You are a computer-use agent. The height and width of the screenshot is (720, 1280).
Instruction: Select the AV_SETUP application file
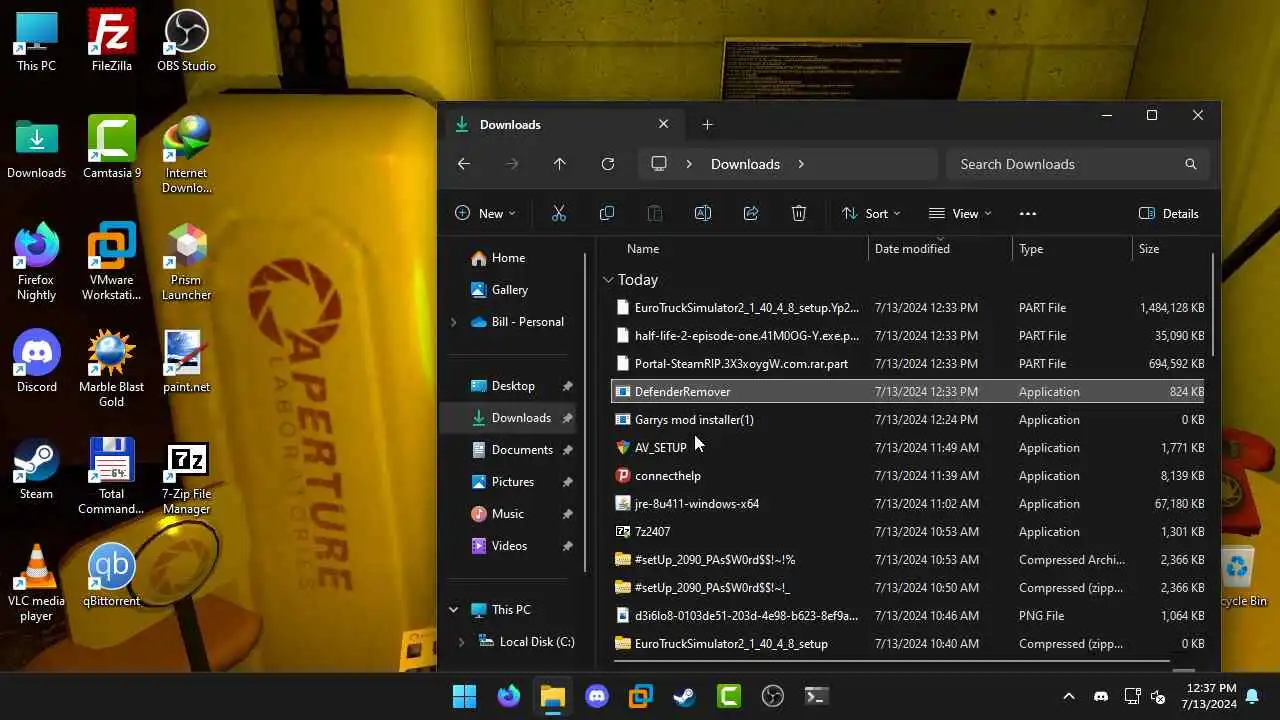point(908,448)
